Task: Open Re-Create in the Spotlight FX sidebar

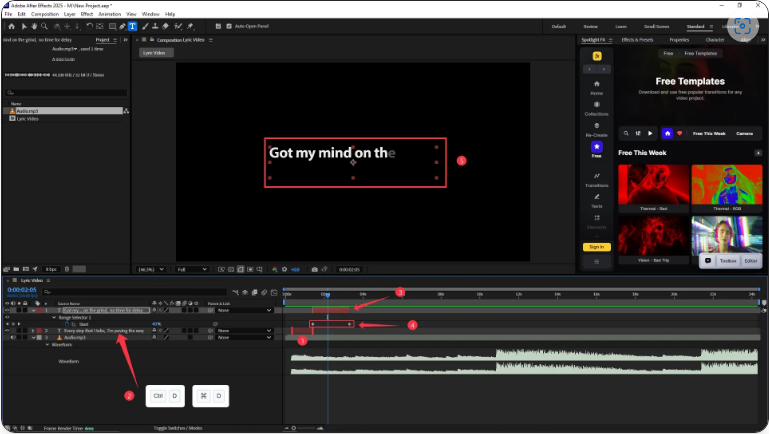Action: (x=596, y=129)
